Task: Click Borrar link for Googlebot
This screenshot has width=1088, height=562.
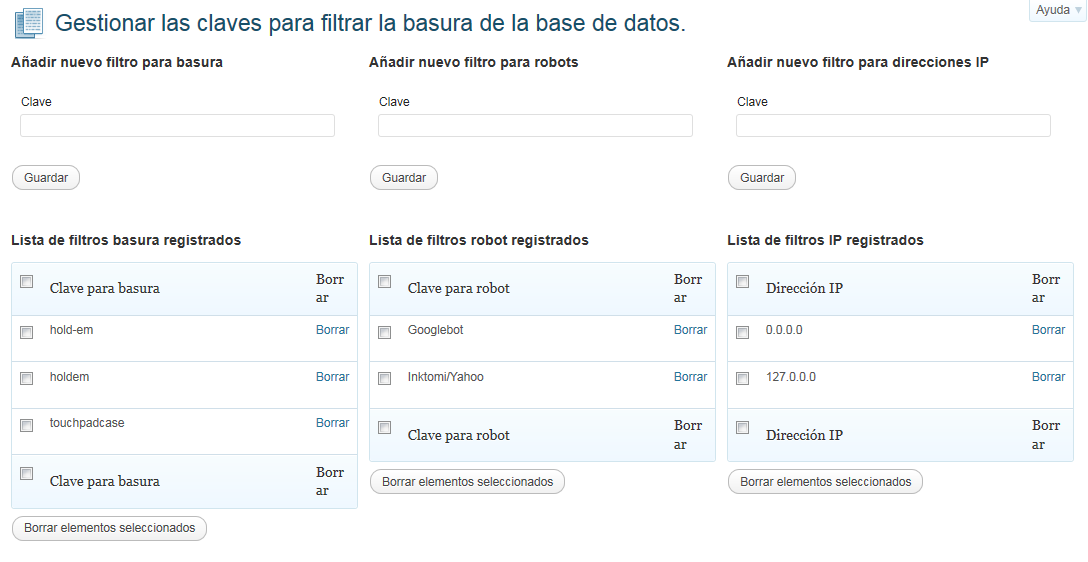Action: click(x=690, y=330)
